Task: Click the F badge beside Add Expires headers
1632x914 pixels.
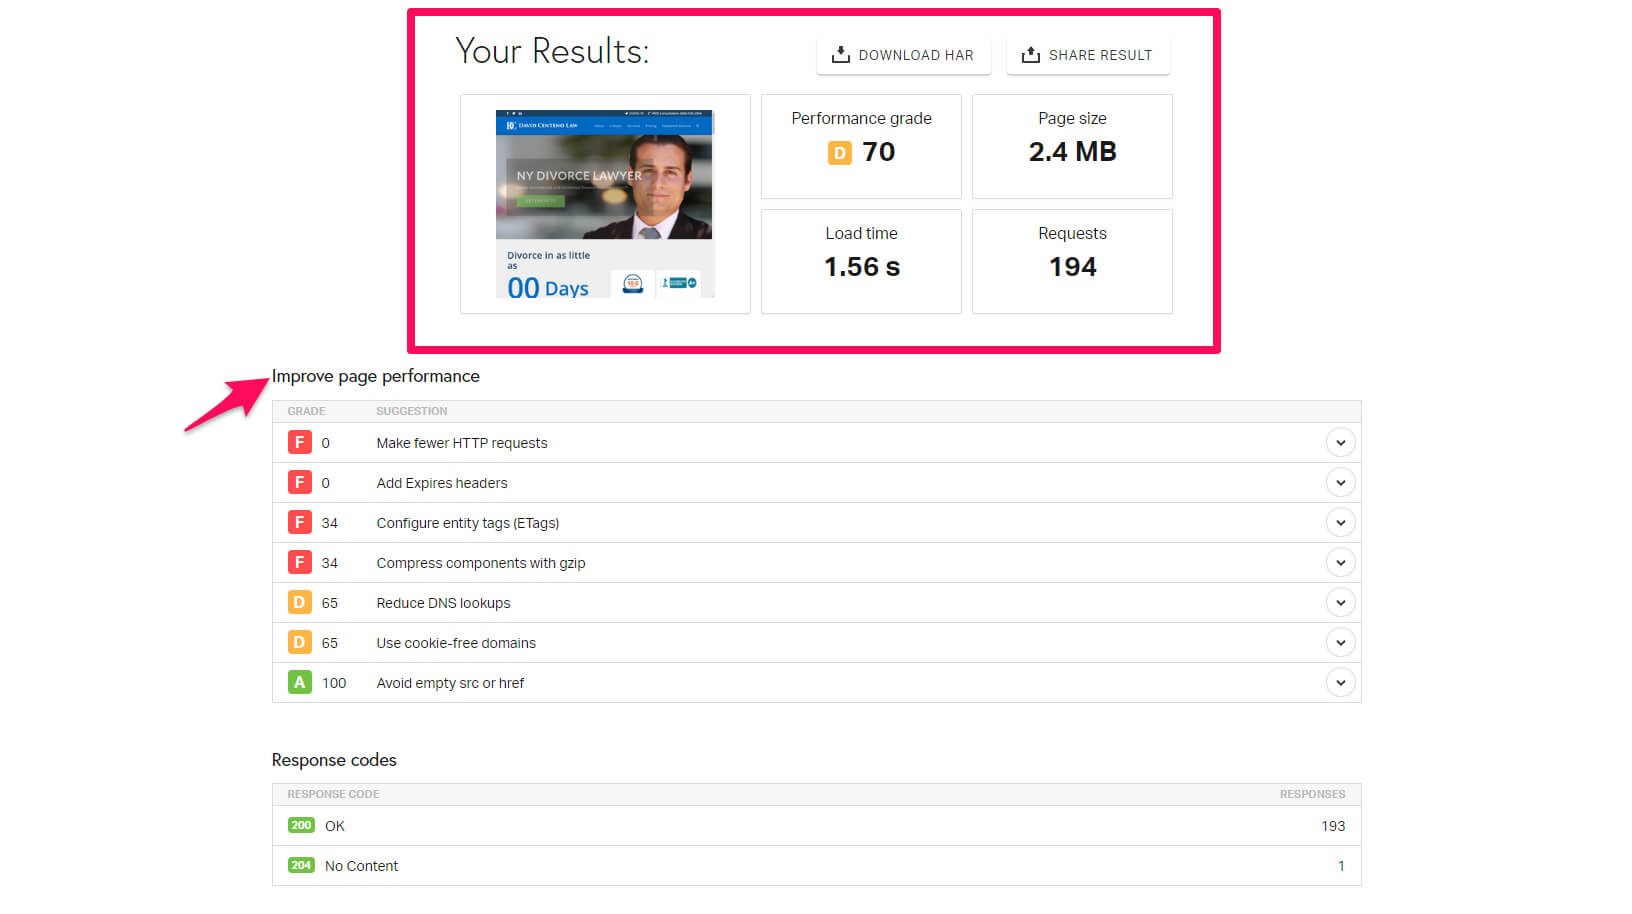Action: point(299,482)
